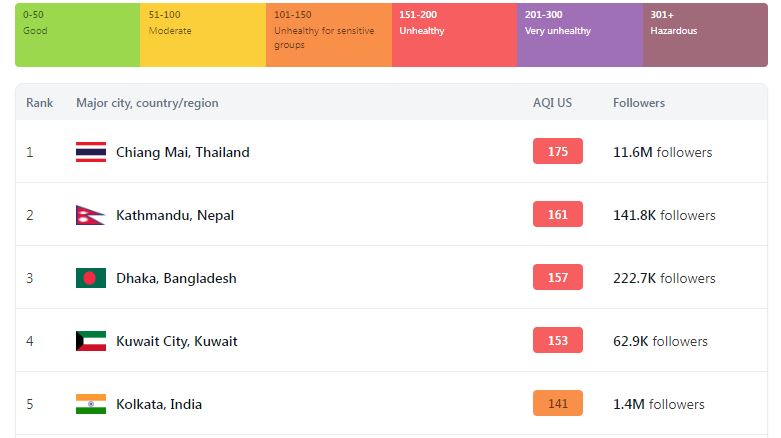Open Kolkata, India city link
The image size is (781, 438).
pyautogui.click(x=159, y=404)
